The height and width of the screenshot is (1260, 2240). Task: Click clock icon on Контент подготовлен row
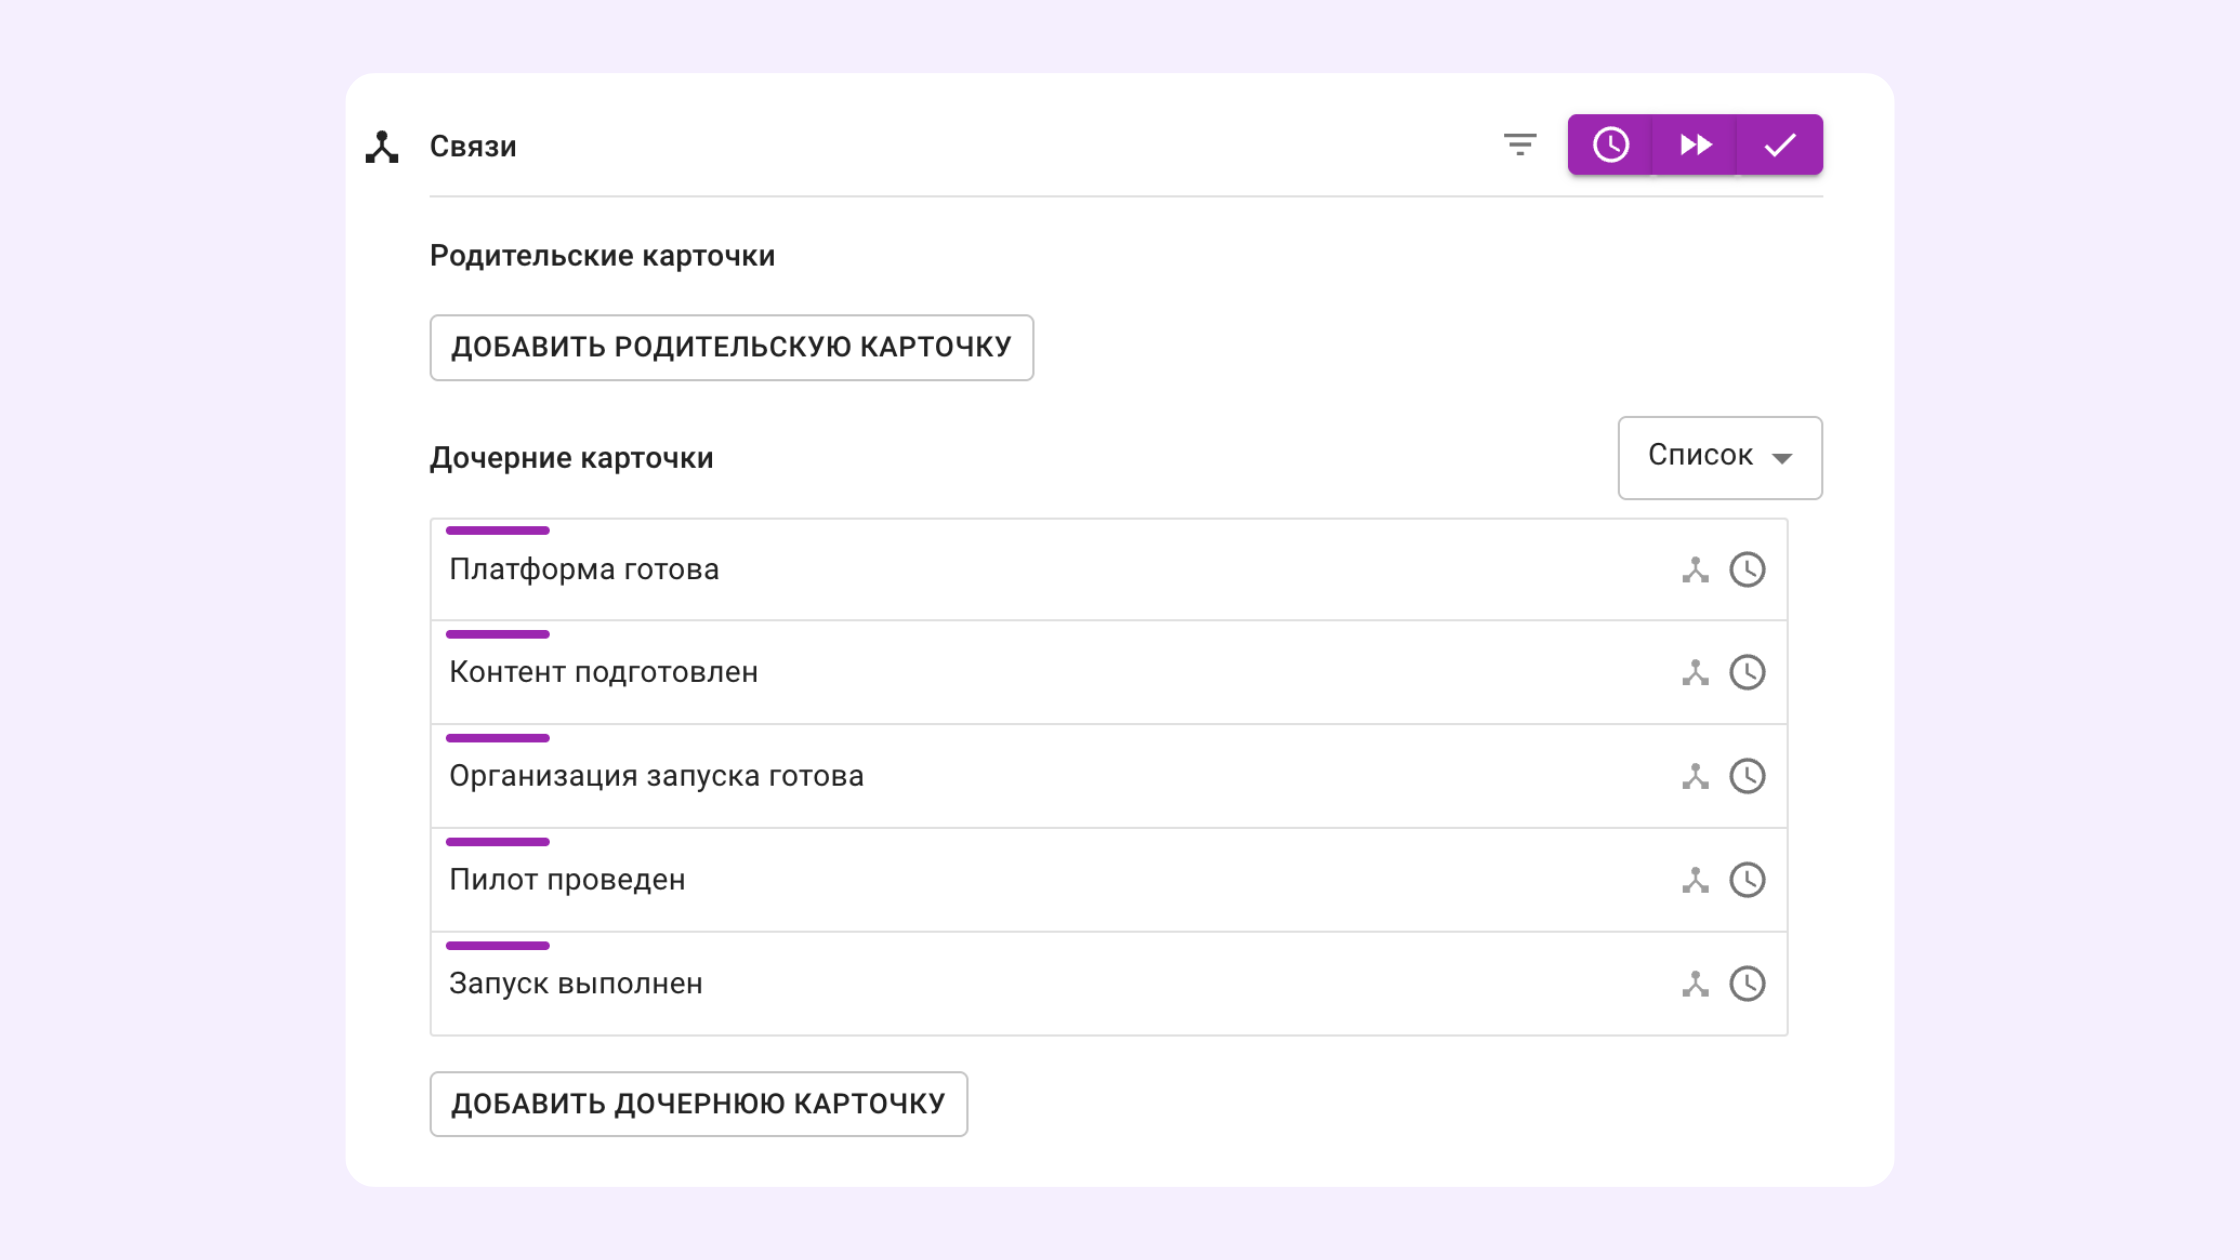tap(1747, 673)
